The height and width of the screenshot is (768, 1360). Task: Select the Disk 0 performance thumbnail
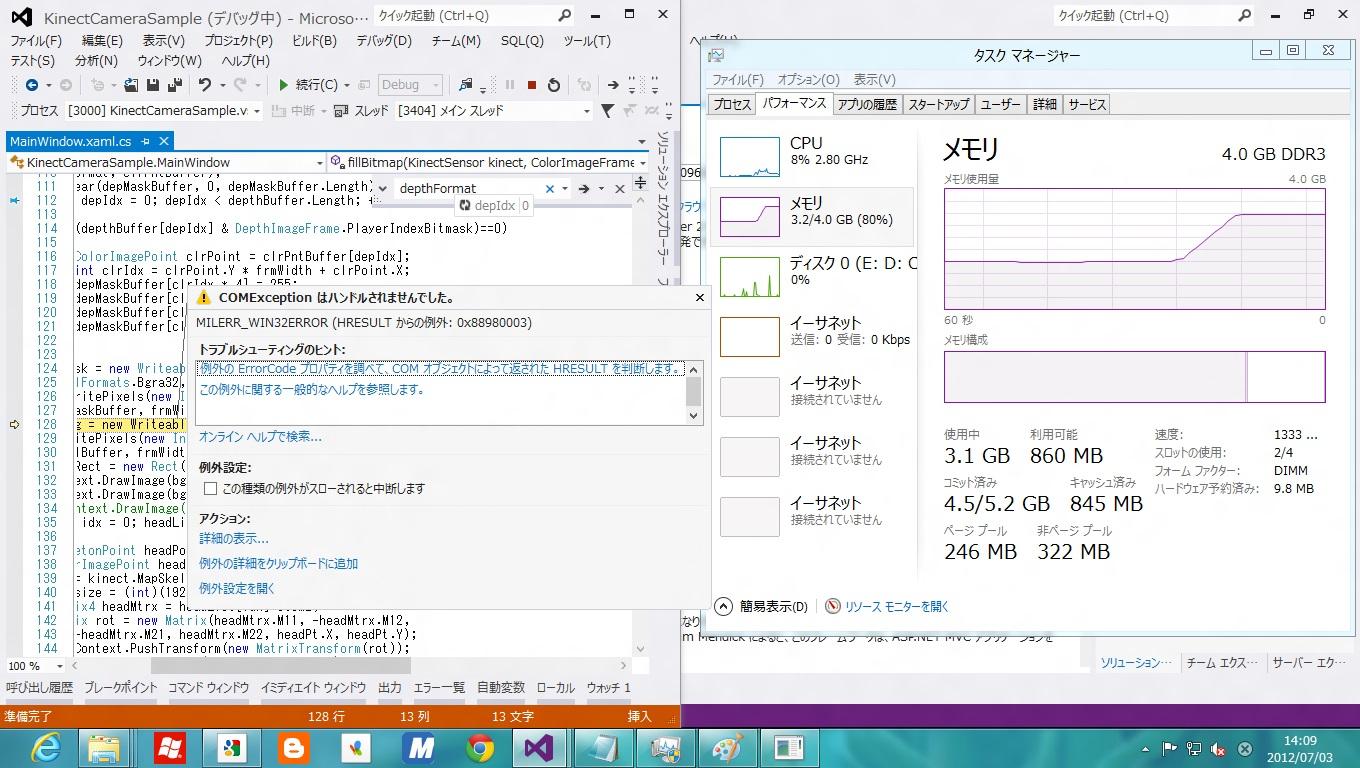[750, 277]
